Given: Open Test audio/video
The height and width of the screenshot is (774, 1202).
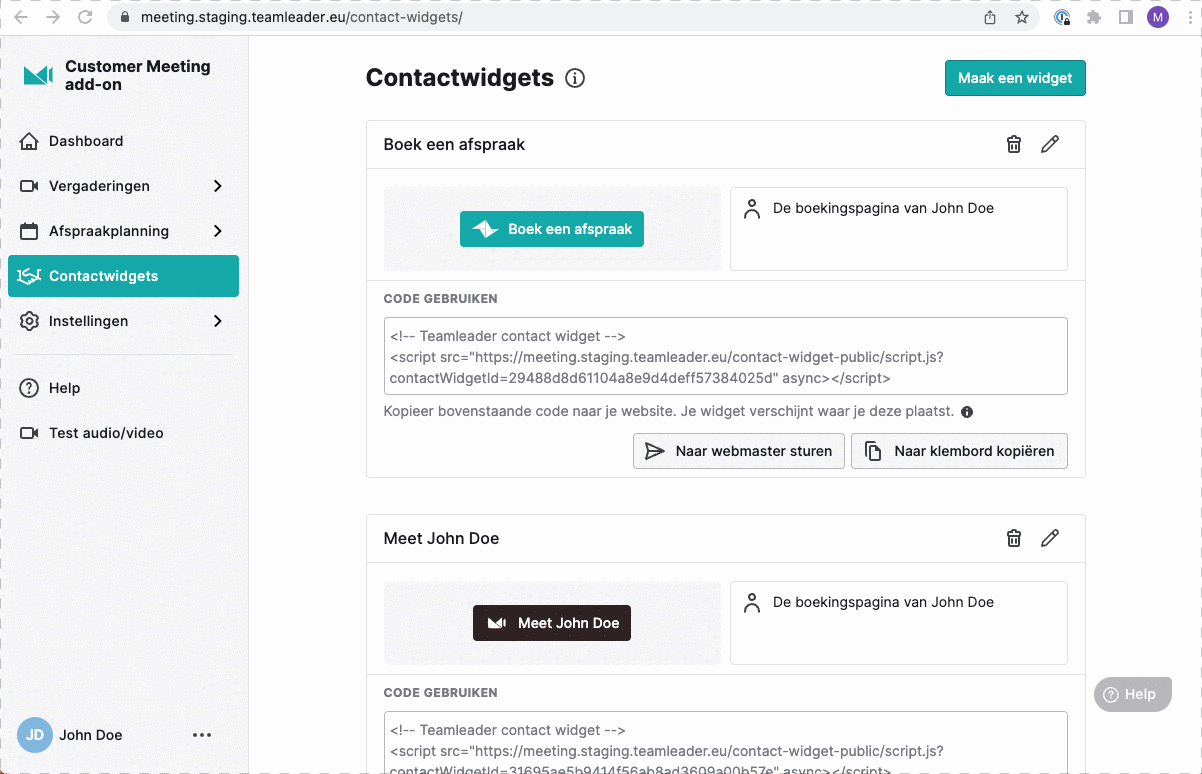Looking at the screenshot, I should (x=124, y=433).
